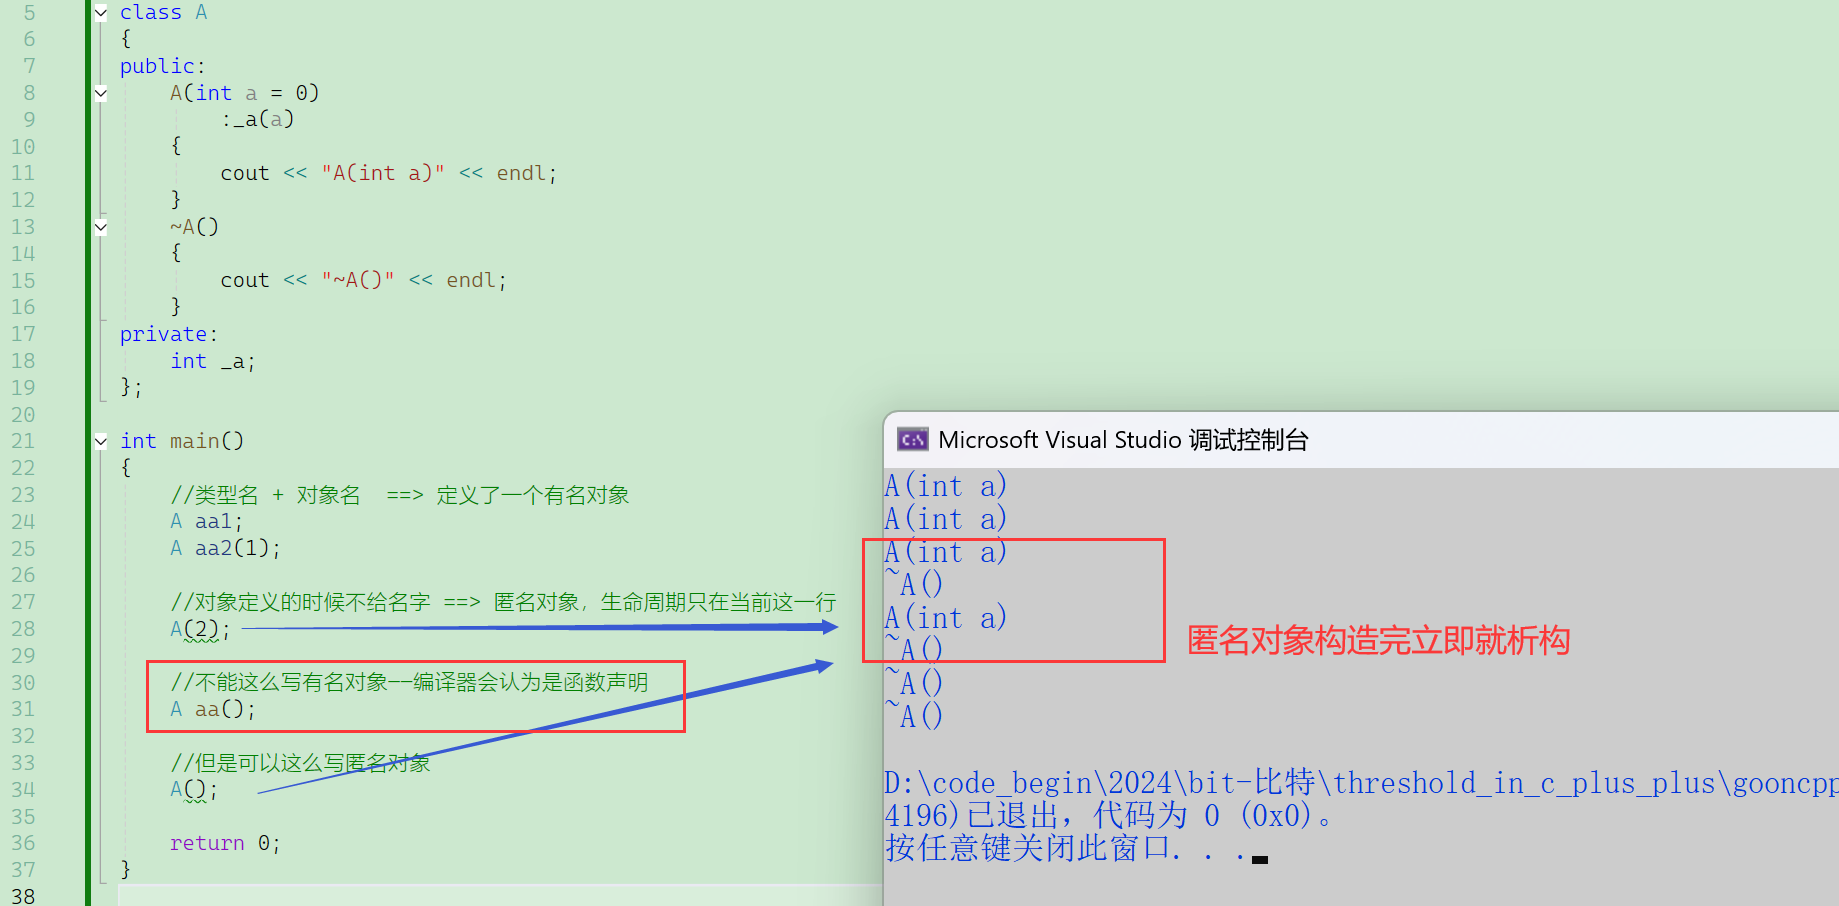Screen dimensions: 1839x906
Task: Click the comment about 匿名对象 生命周期
Action: pyautogui.click(x=503, y=602)
